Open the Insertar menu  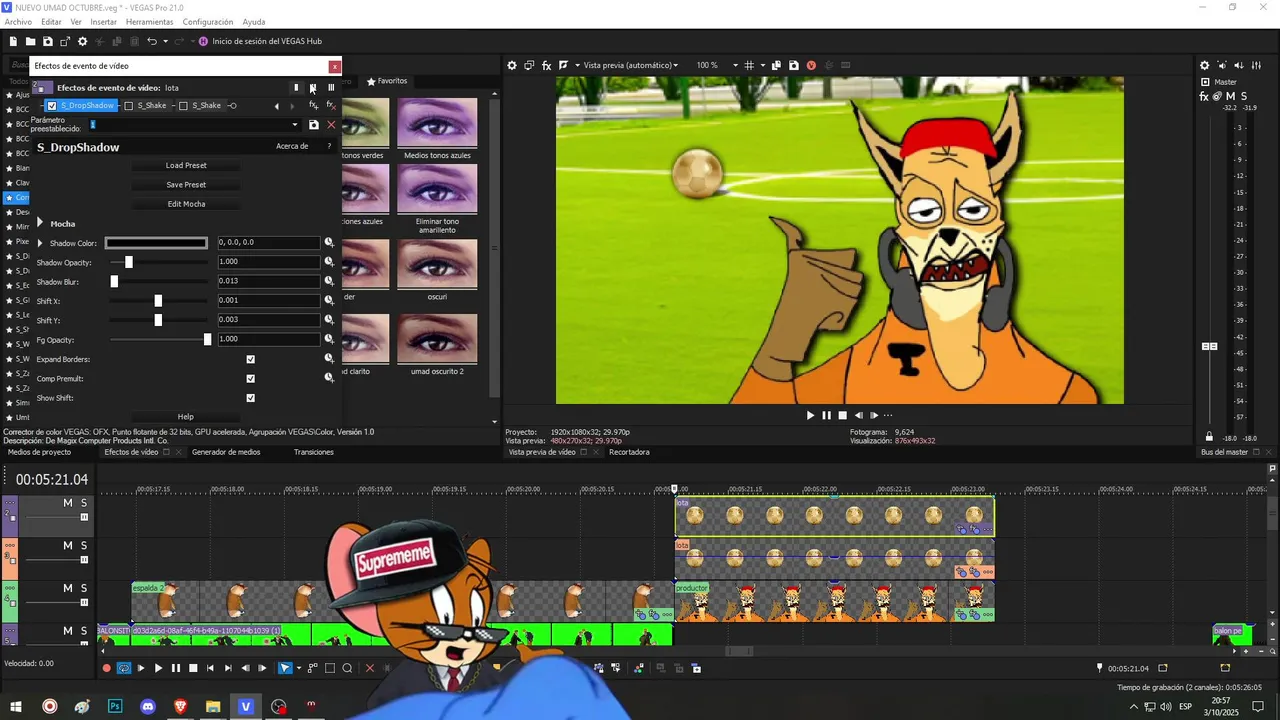point(103,22)
